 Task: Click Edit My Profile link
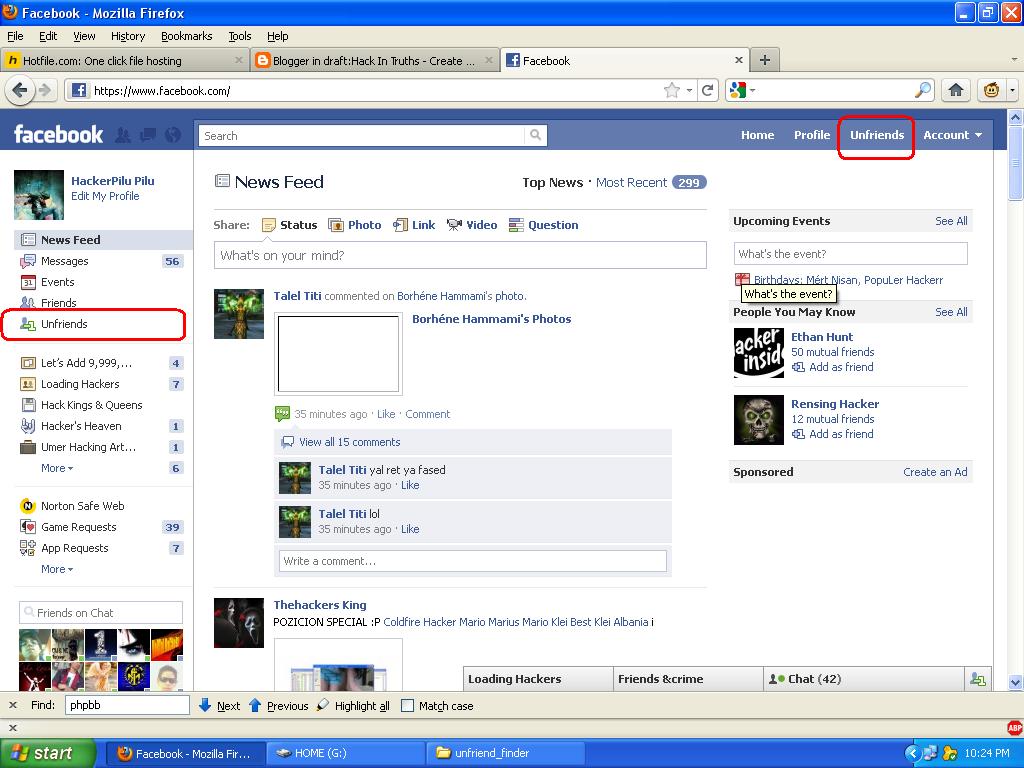pyautogui.click(x=105, y=196)
